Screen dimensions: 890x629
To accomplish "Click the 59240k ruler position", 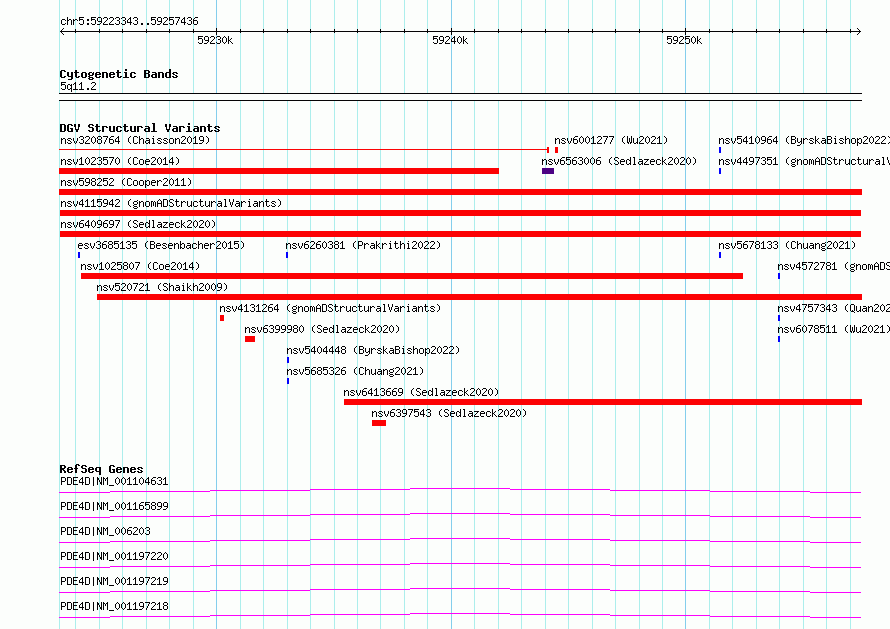I will [450, 40].
